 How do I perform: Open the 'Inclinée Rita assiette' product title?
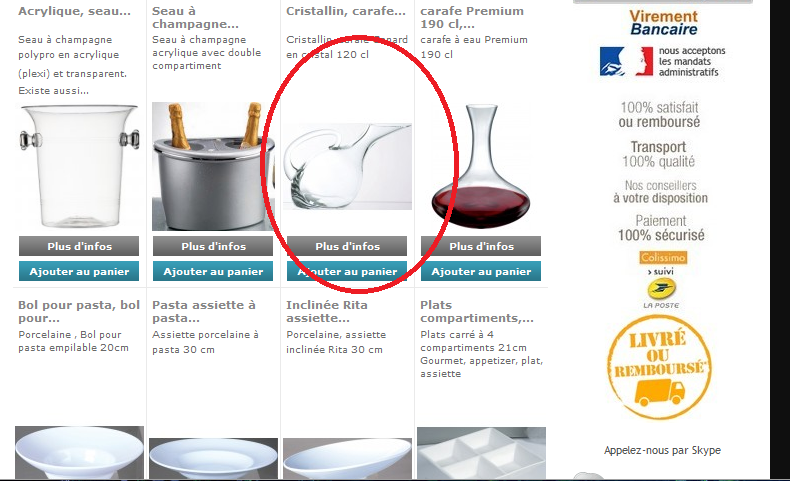[x=327, y=311]
